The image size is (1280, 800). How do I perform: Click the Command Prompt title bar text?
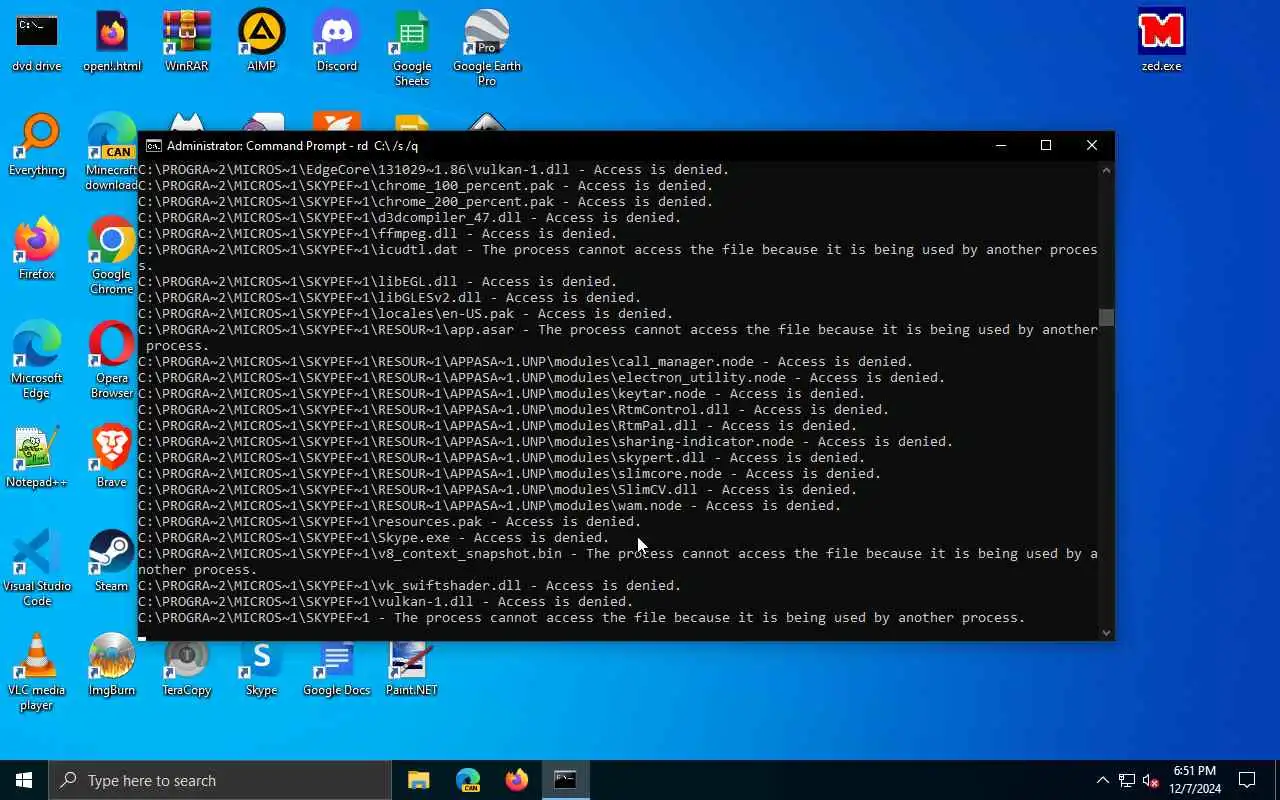pyautogui.click(x=292, y=146)
